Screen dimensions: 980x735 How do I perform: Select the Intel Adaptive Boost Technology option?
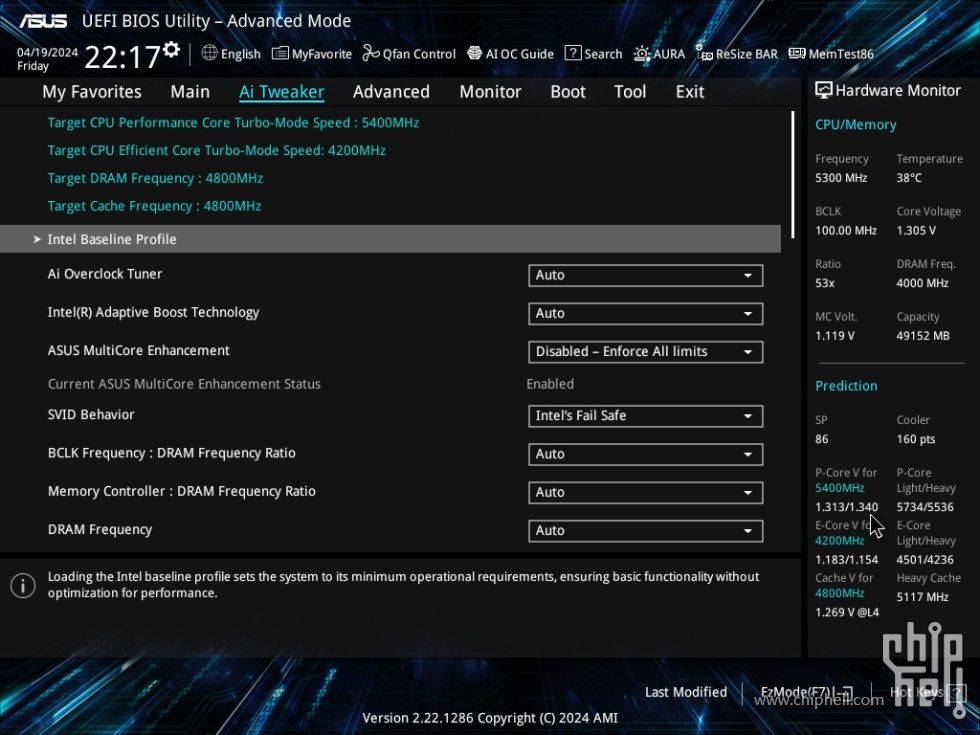(x=645, y=313)
